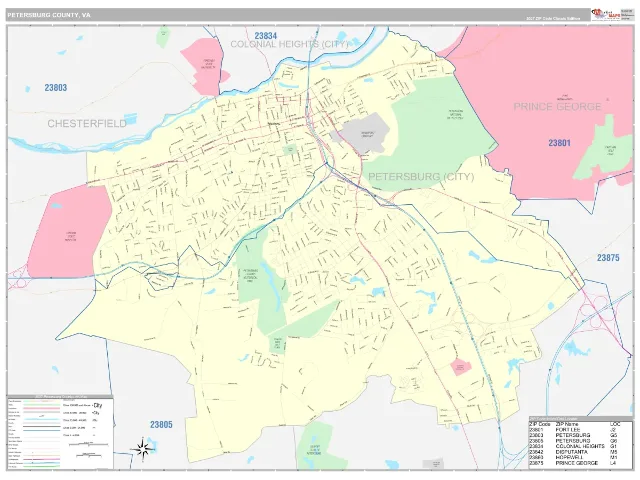Click the PETERSBURG (CITY) map label
640x480 pixels.
[421, 177]
